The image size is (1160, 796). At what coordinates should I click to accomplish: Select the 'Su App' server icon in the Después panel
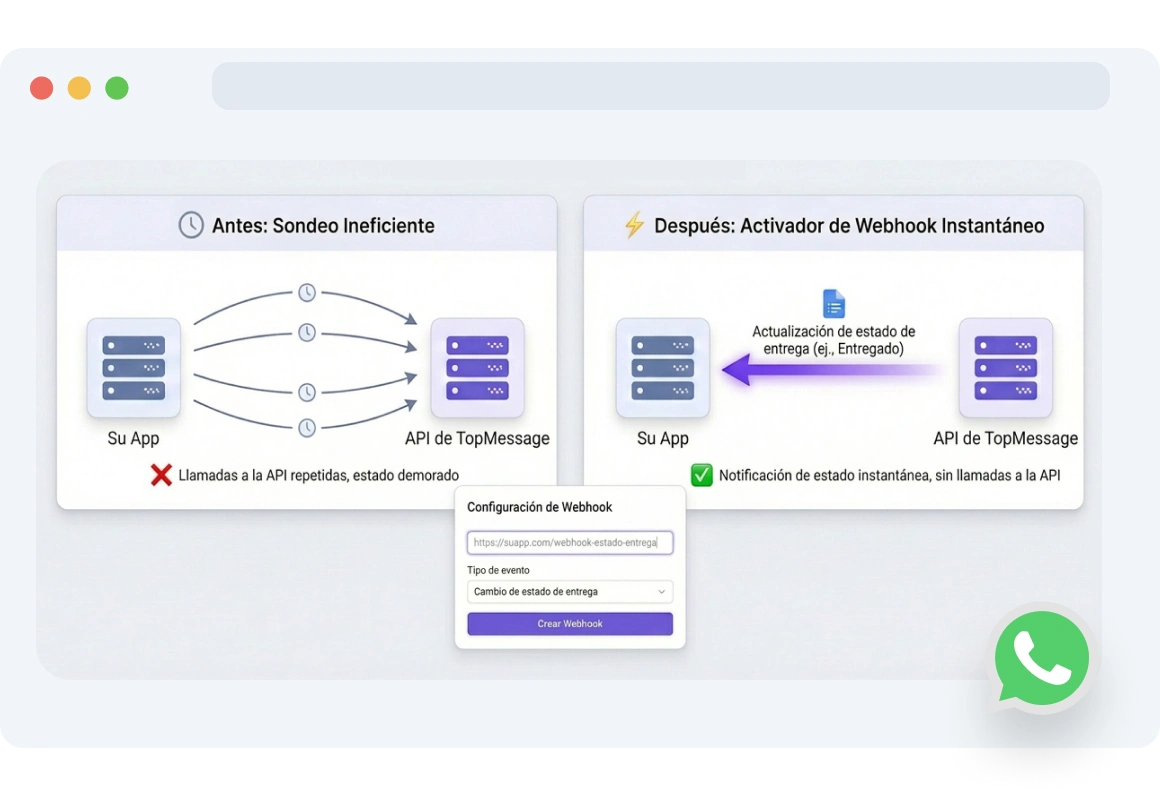(662, 368)
